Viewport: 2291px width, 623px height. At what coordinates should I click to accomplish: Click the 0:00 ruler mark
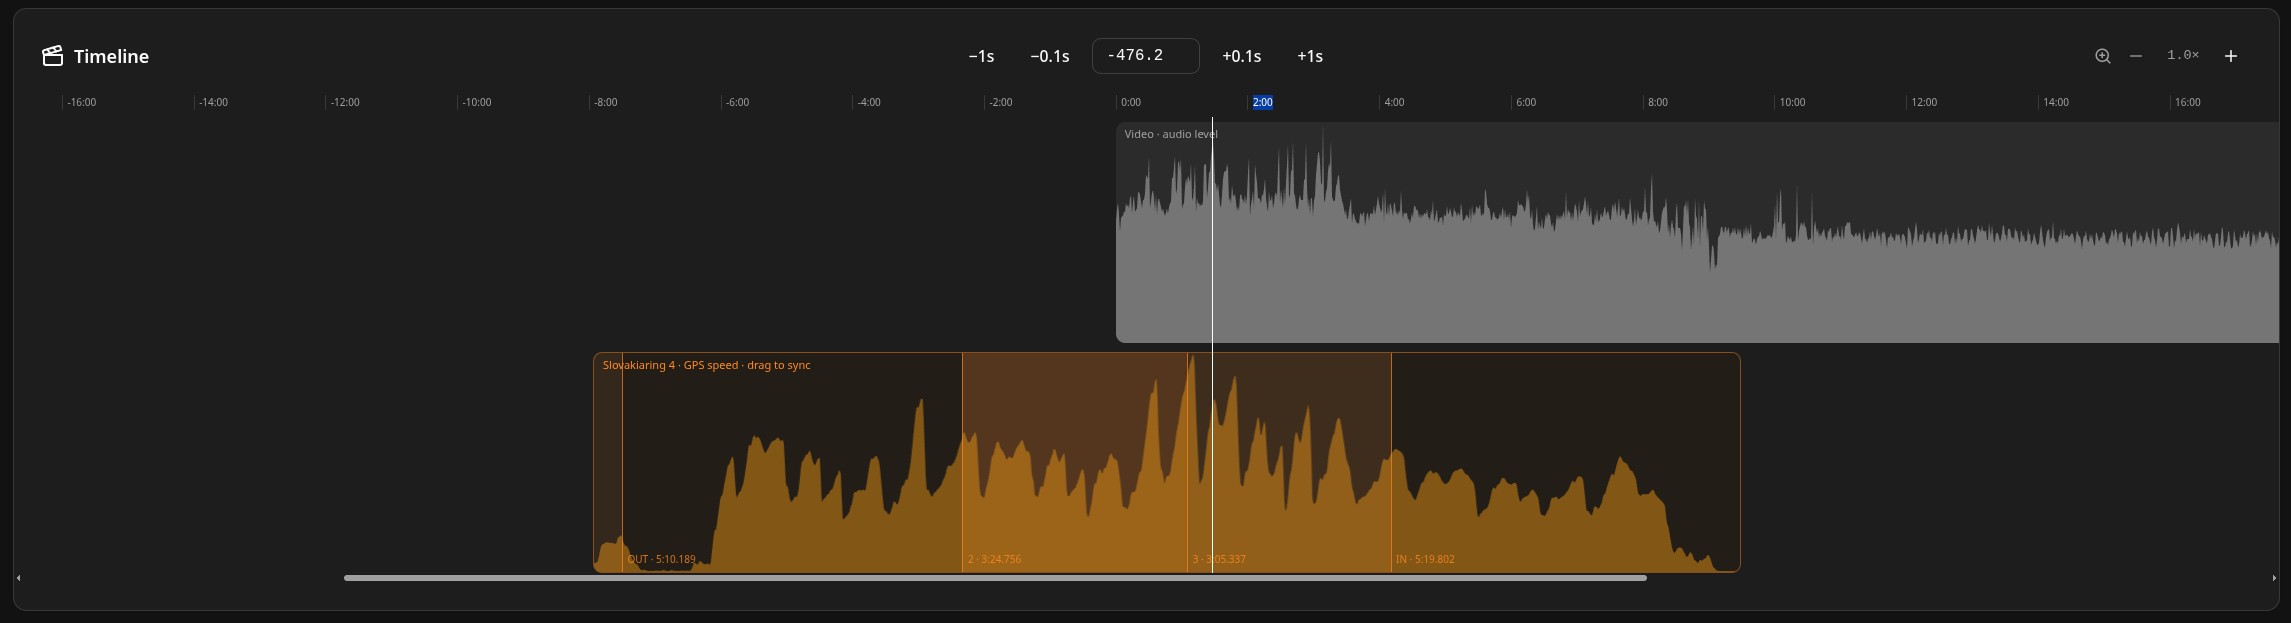(1130, 102)
